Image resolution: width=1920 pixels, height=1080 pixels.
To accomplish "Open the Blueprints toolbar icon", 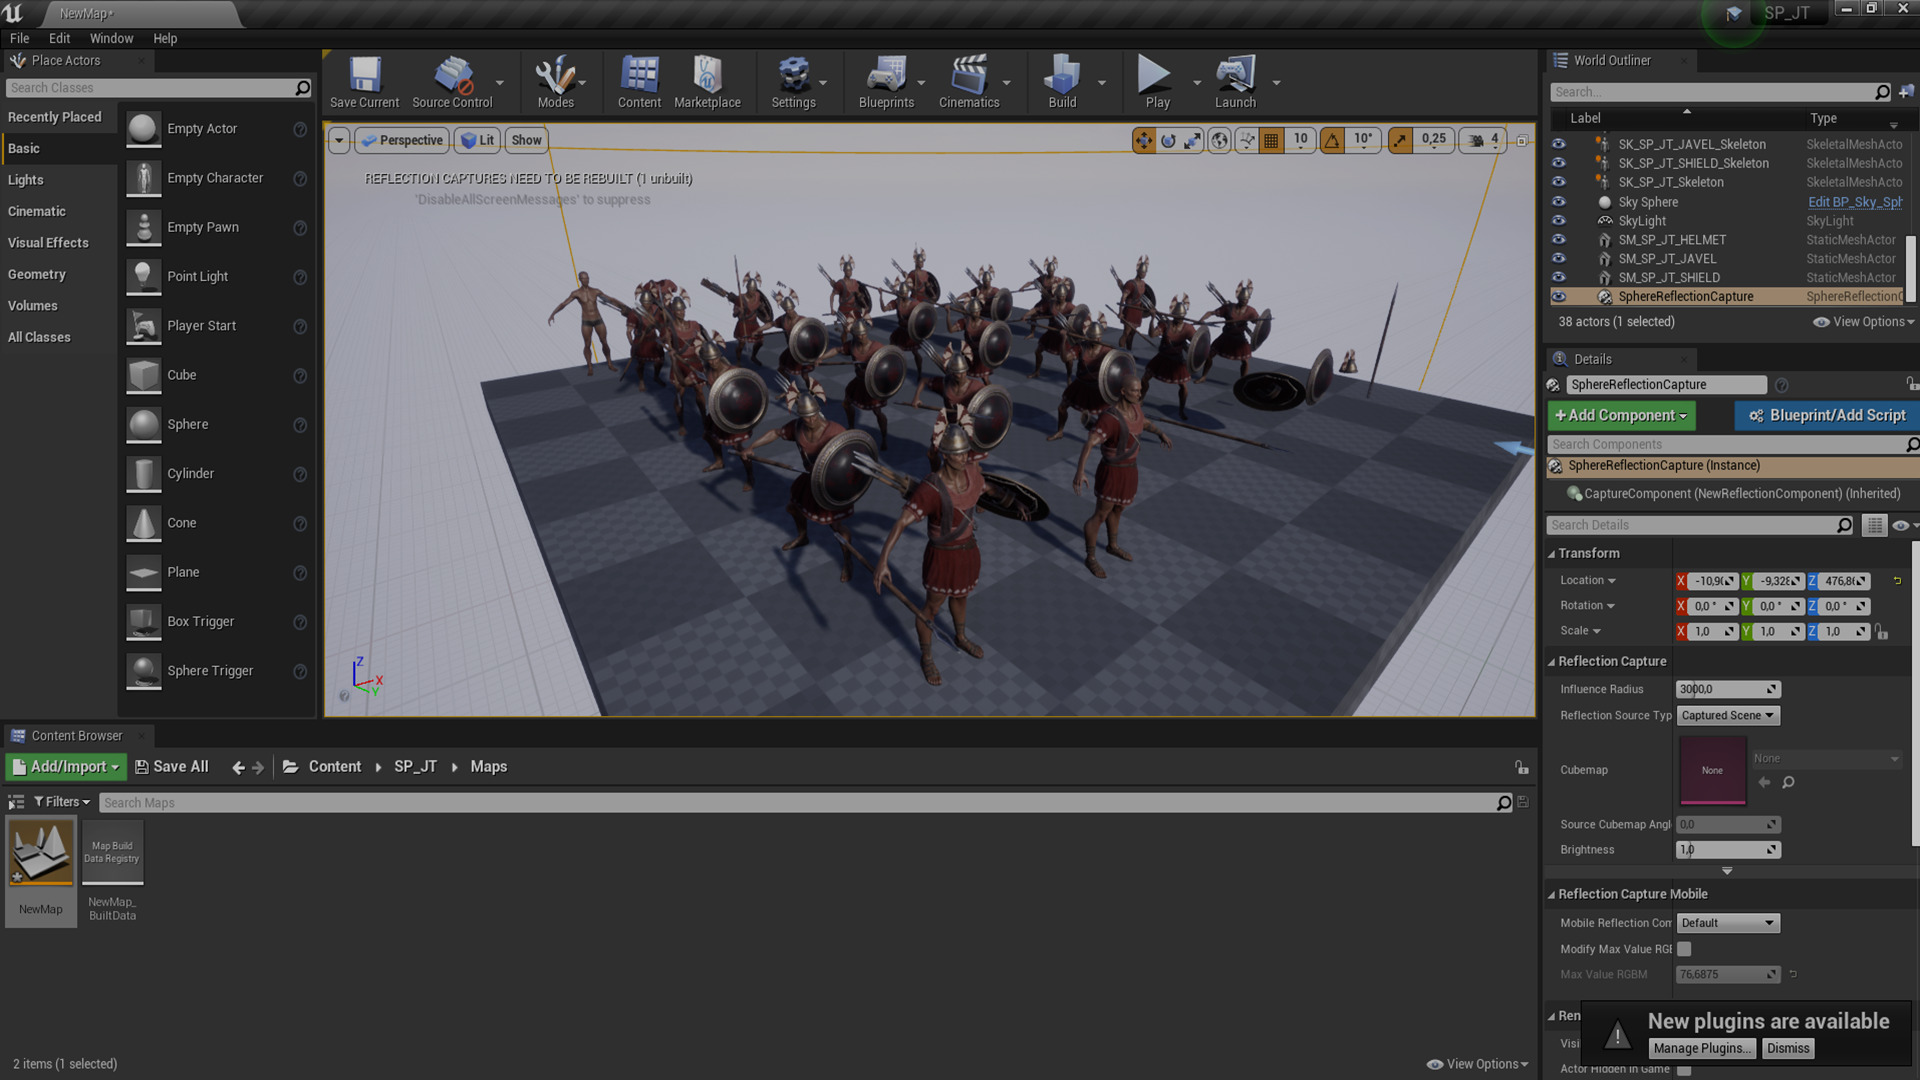I will point(886,82).
